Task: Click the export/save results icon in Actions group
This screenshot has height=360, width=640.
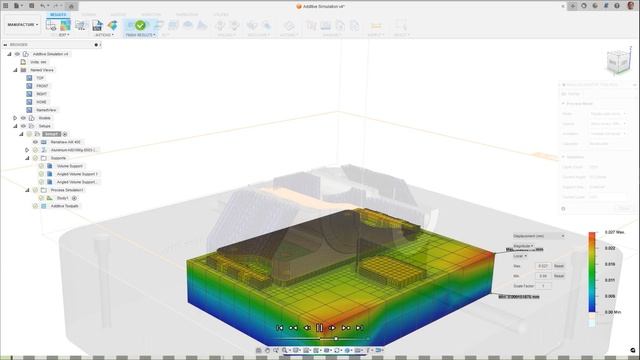Action: (97, 25)
